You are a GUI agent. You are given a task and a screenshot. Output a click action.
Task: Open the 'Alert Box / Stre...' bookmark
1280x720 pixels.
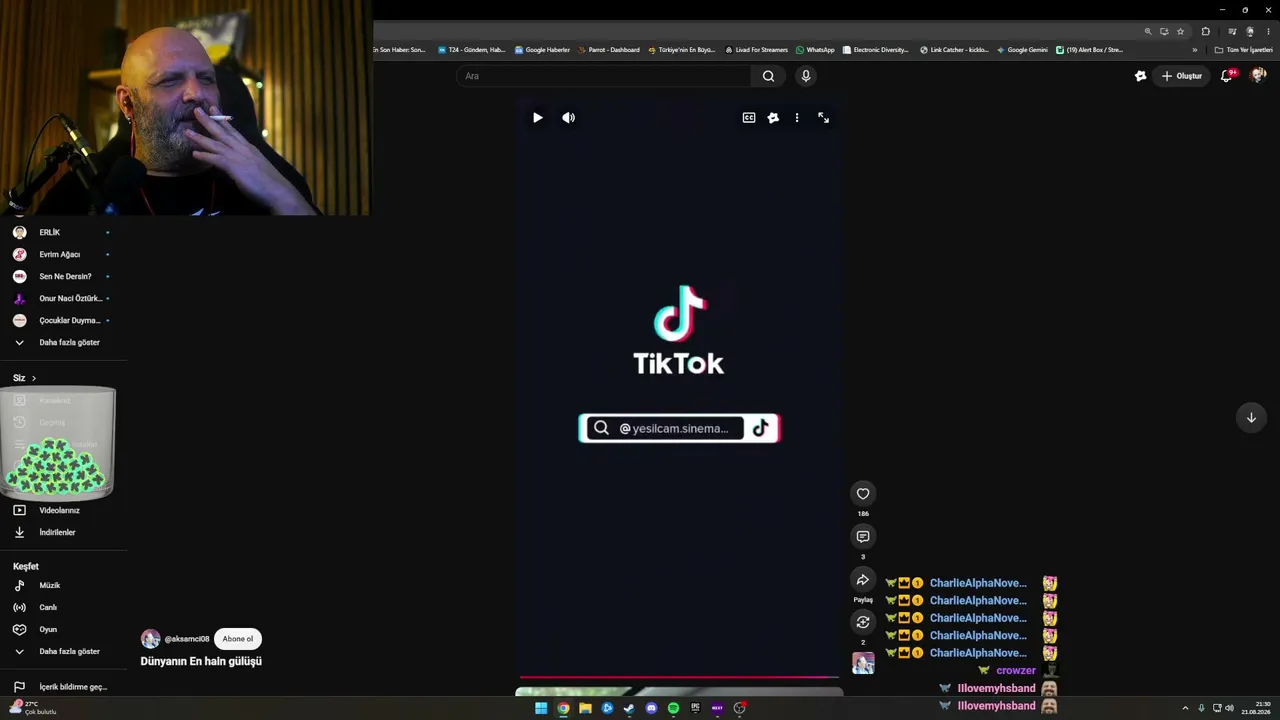pyautogui.click(x=1090, y=50)
